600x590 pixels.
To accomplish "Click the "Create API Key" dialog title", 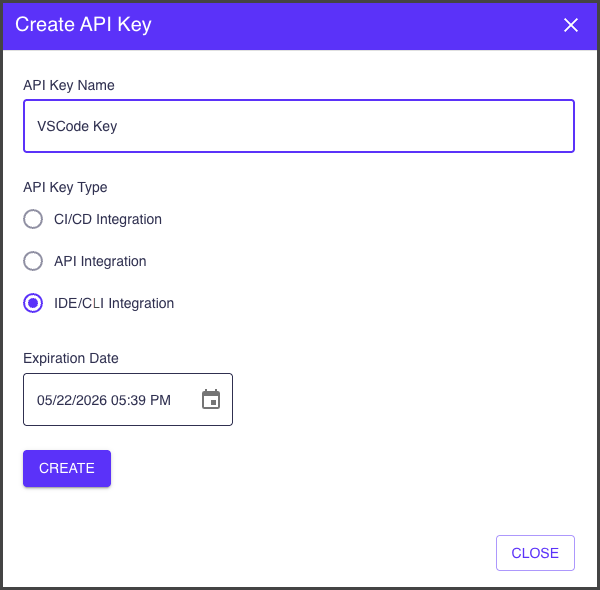I will [x=83, y=25].
